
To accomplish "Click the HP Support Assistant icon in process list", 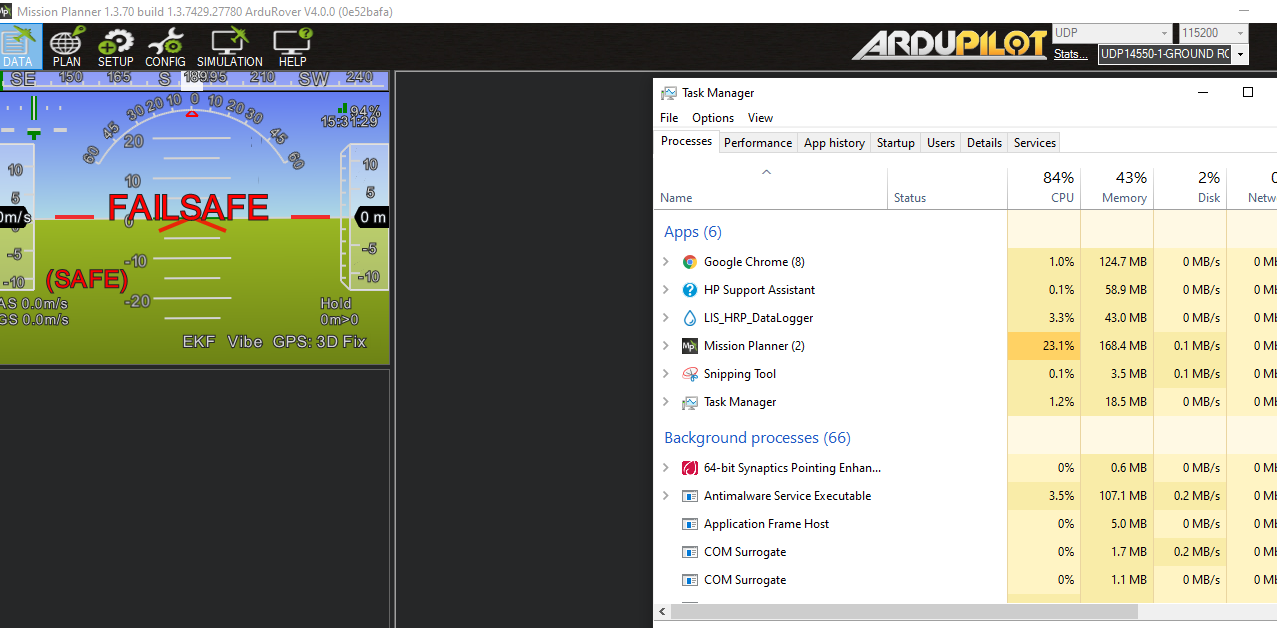I will (690, 290).
